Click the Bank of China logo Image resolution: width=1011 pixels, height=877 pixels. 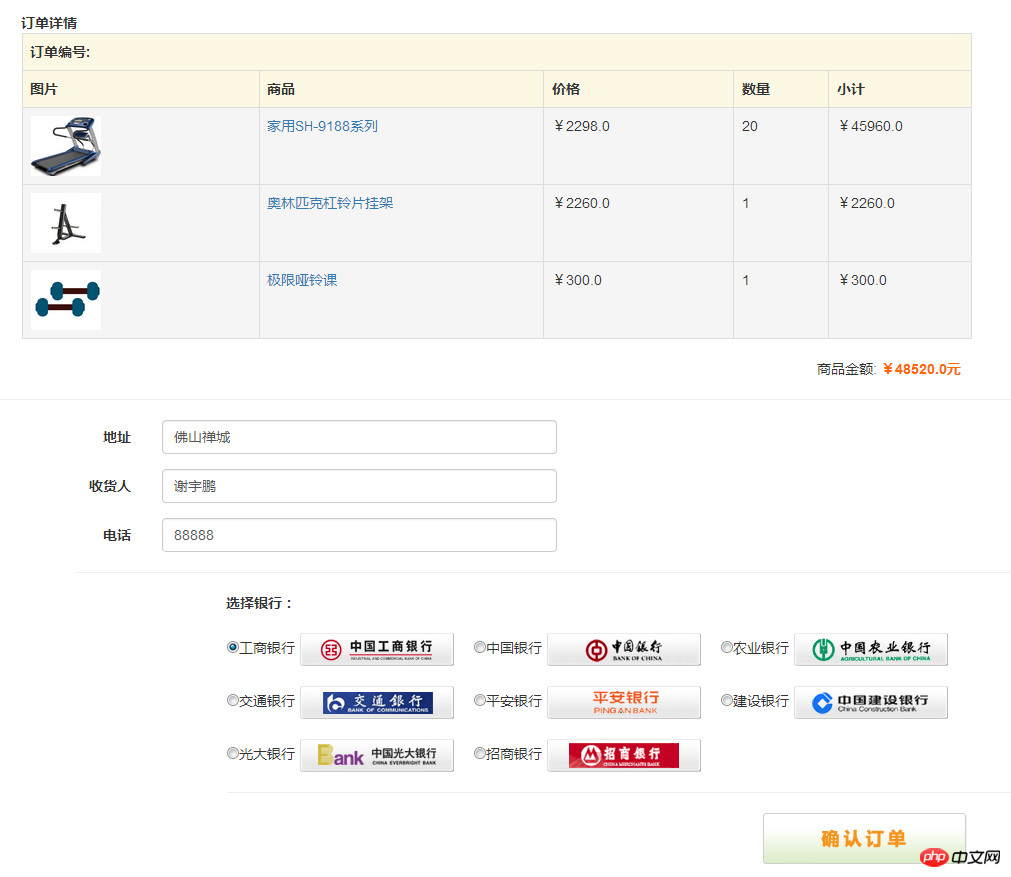pyautogui.click(x=624, y=649)
